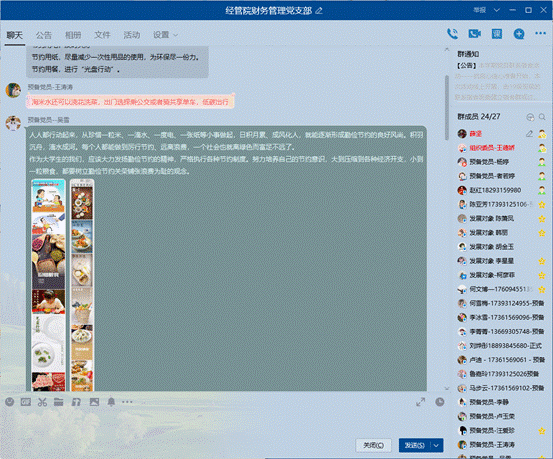The width and height of the screenshot is (553, 459).
Task: Open the picture icon to send an image
Action: click(x=94, y=402)
